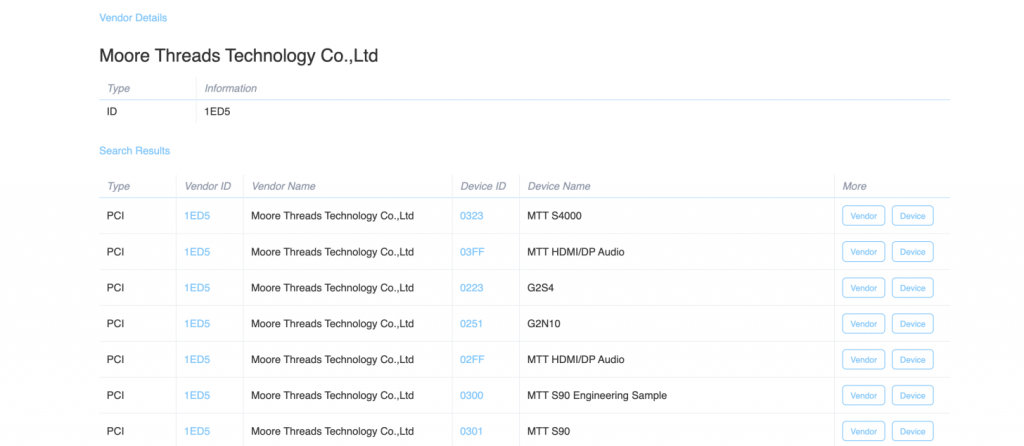Select vendor name in the 02FF row
The image size is (1024, 446).
point(333,359)
